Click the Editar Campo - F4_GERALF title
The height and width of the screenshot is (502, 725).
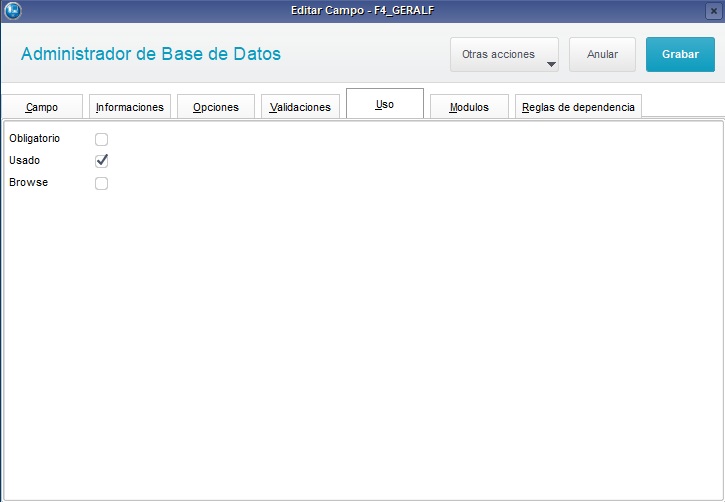[x=362, y=11]
